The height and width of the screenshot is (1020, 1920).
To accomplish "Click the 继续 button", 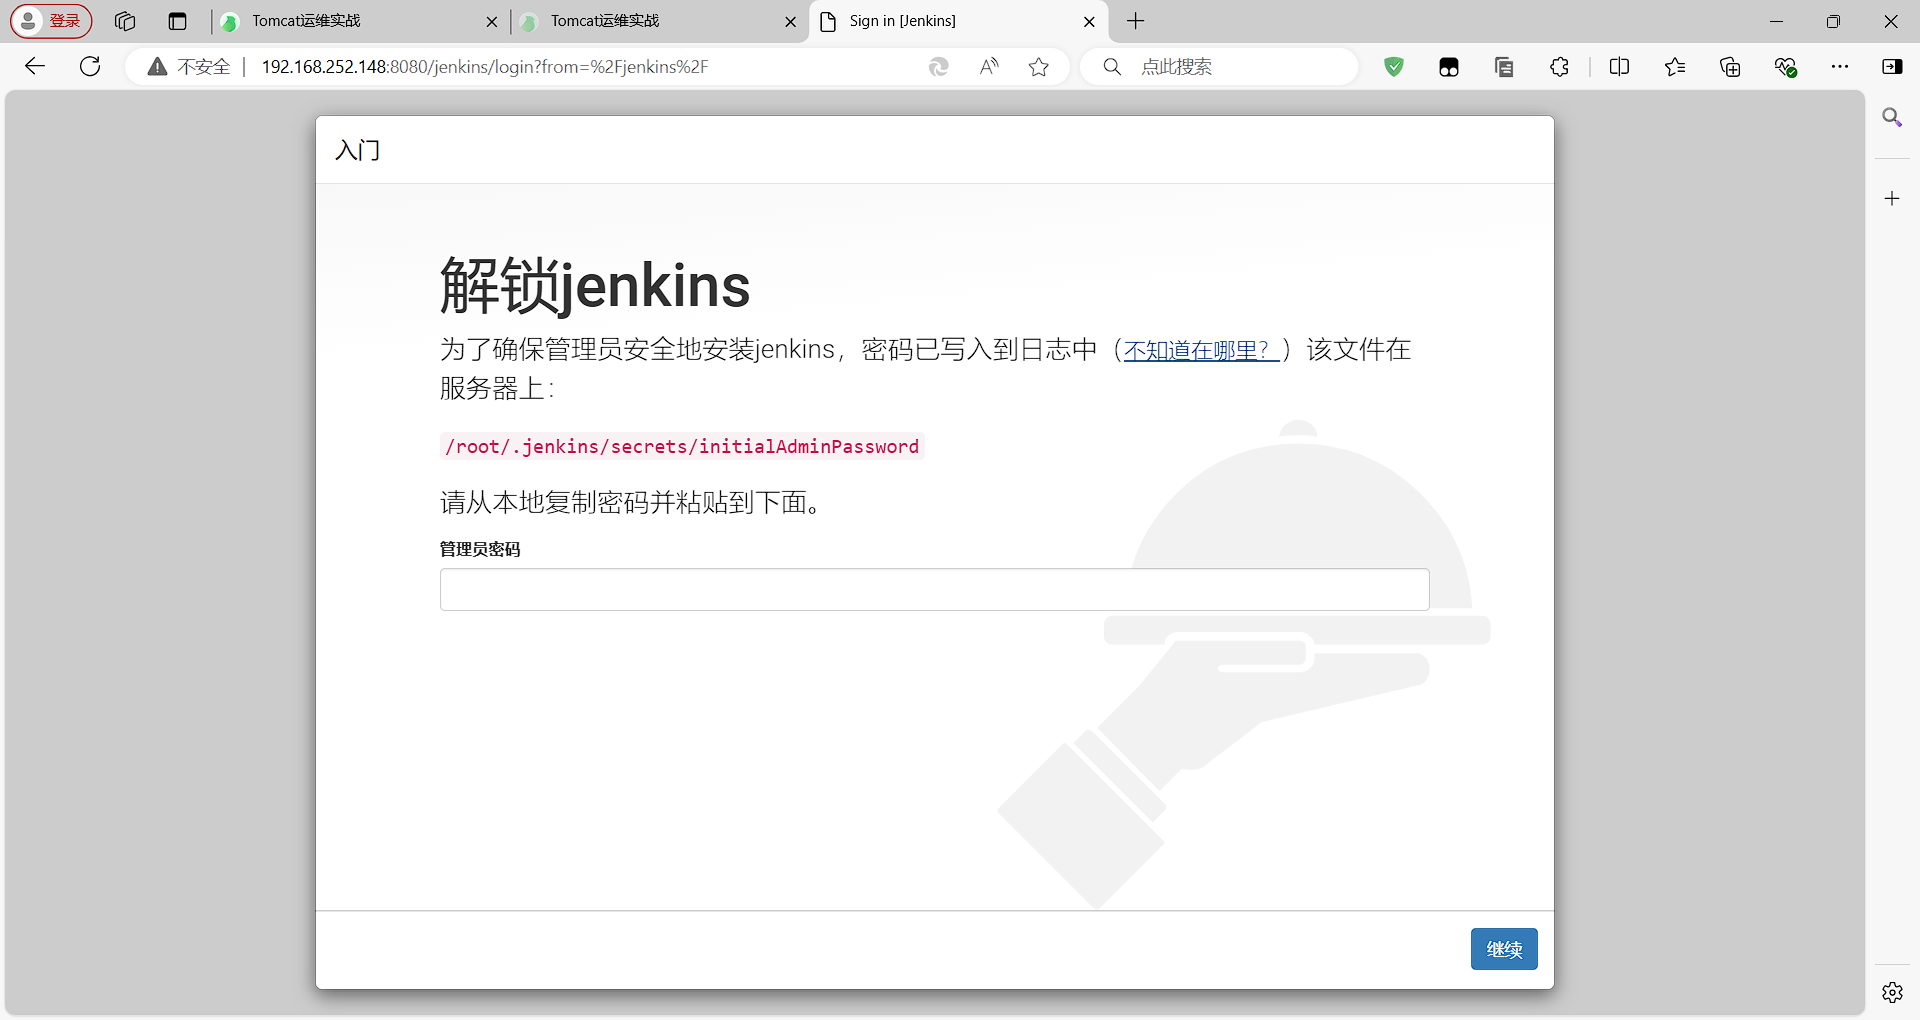I will 1504,949.
